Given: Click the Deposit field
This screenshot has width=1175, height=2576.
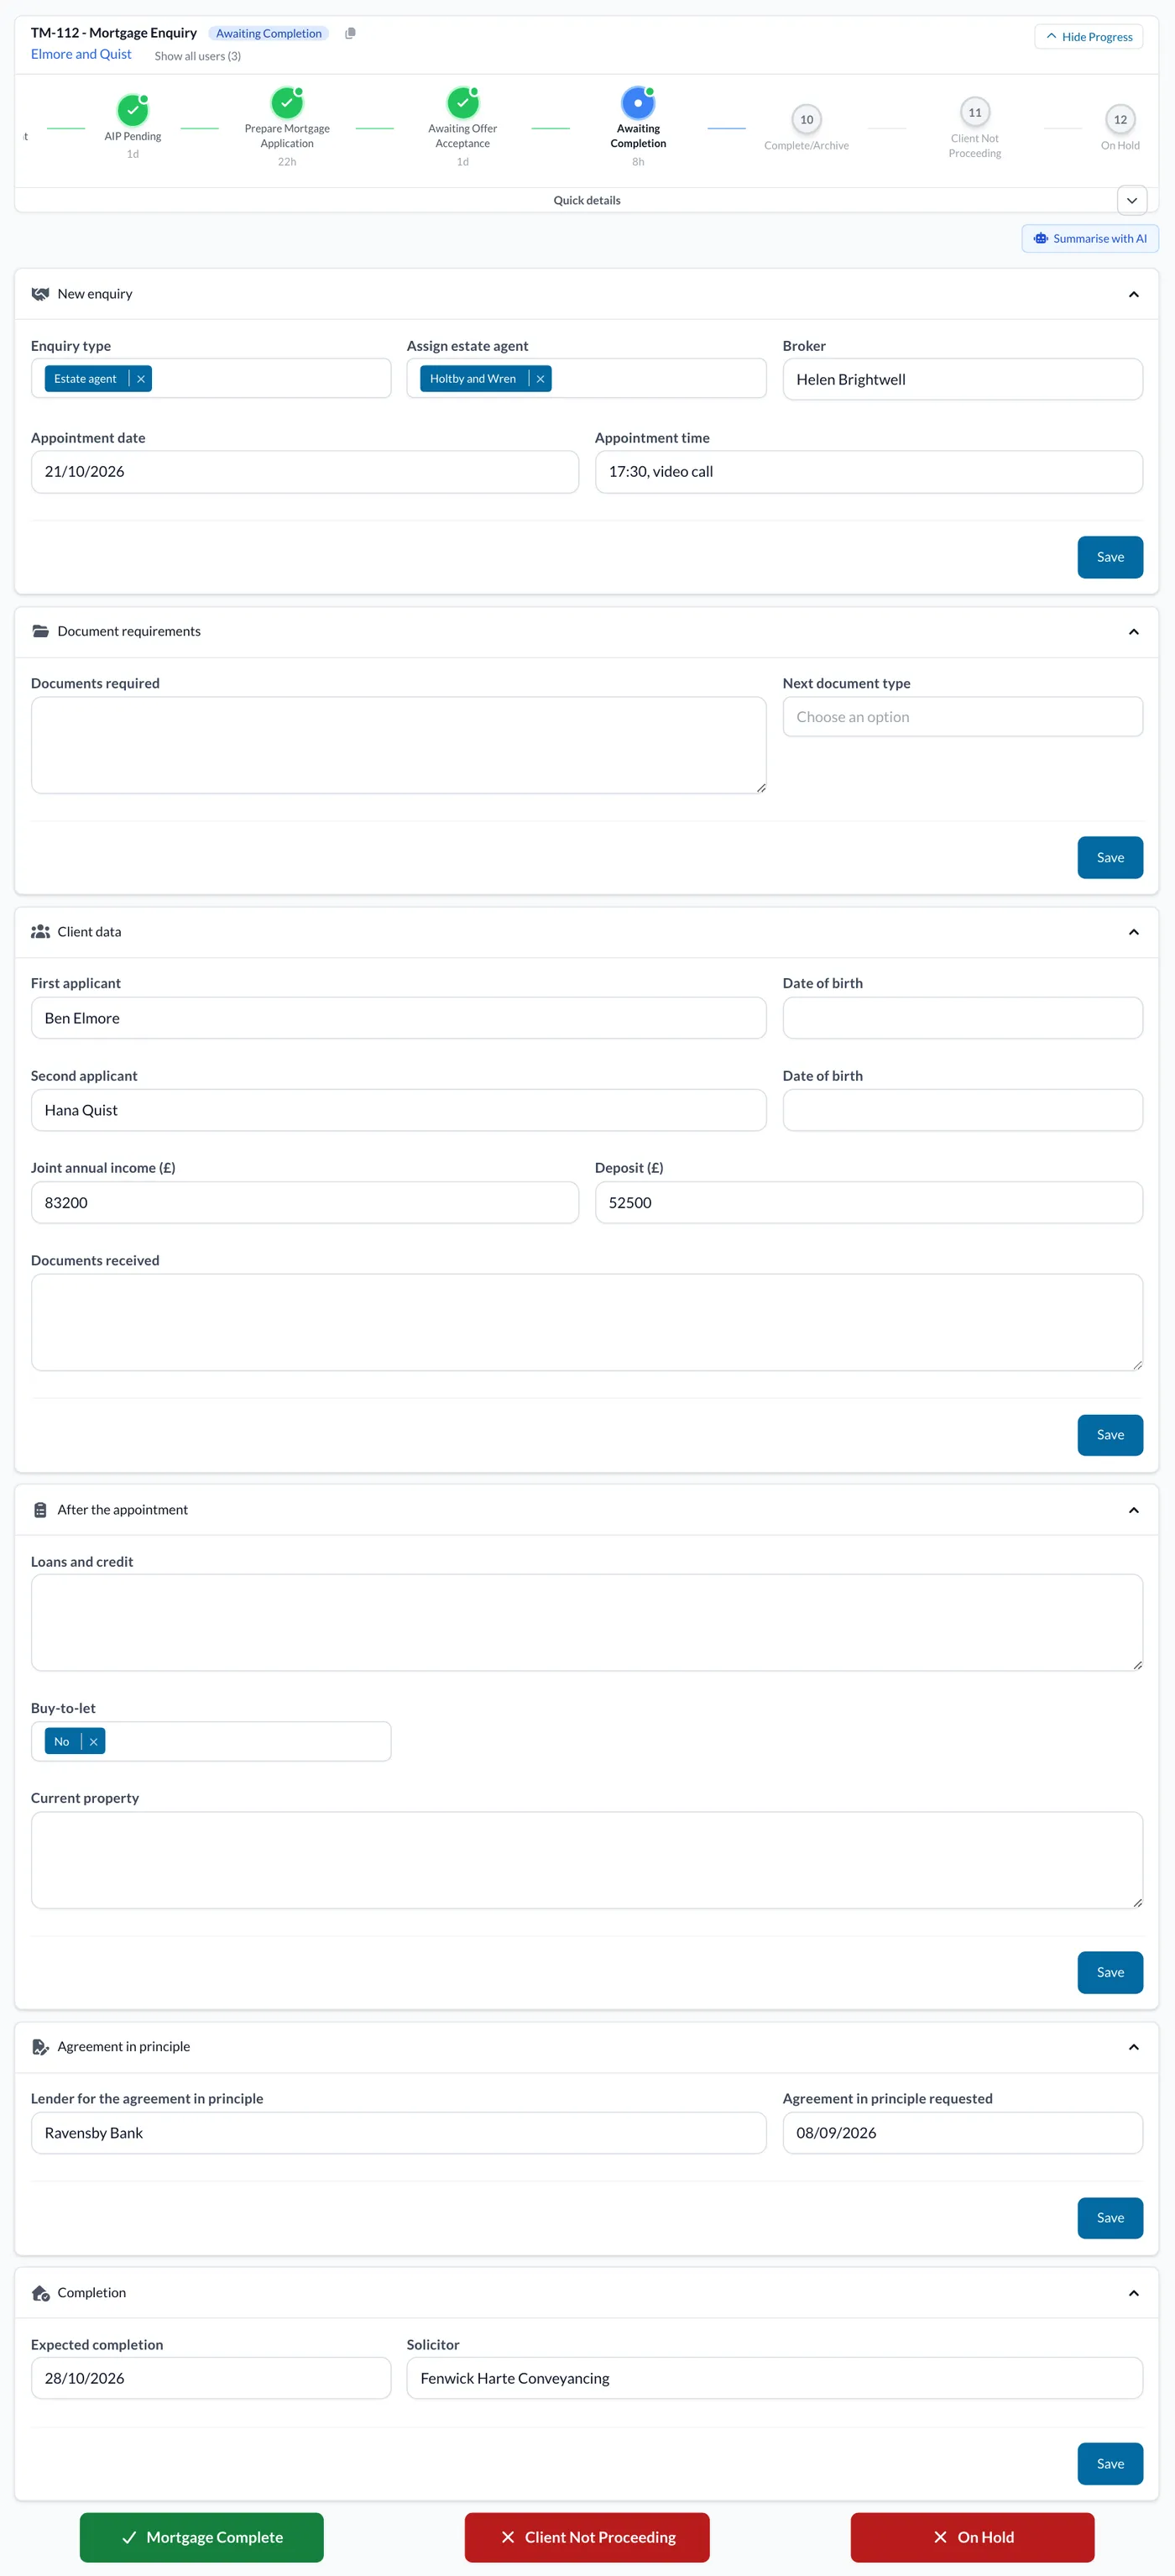Looking at the screenshot, I should (x=868, y=1202).
